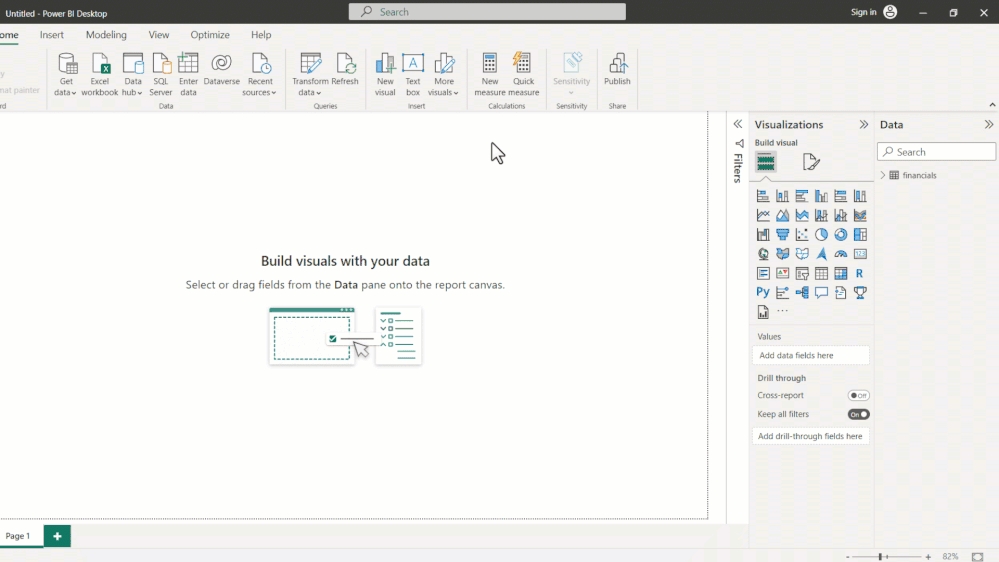The image size is (999, 562).
Task: Select the Clustered column chart visual
Action: tap(821, 196)
